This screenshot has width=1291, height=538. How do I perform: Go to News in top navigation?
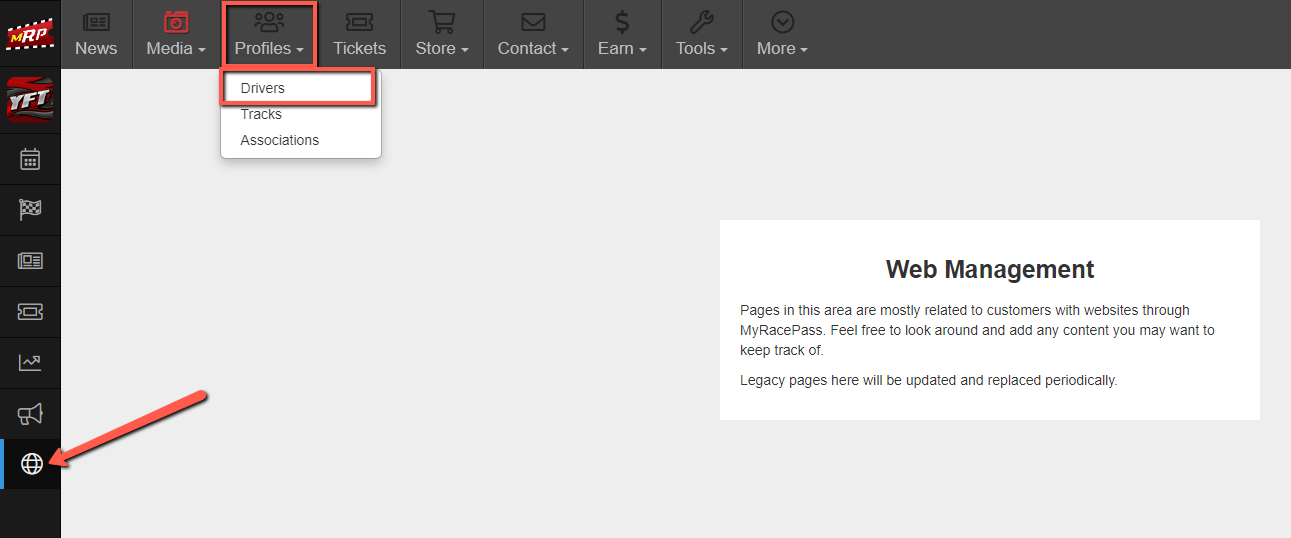(96, 34)
